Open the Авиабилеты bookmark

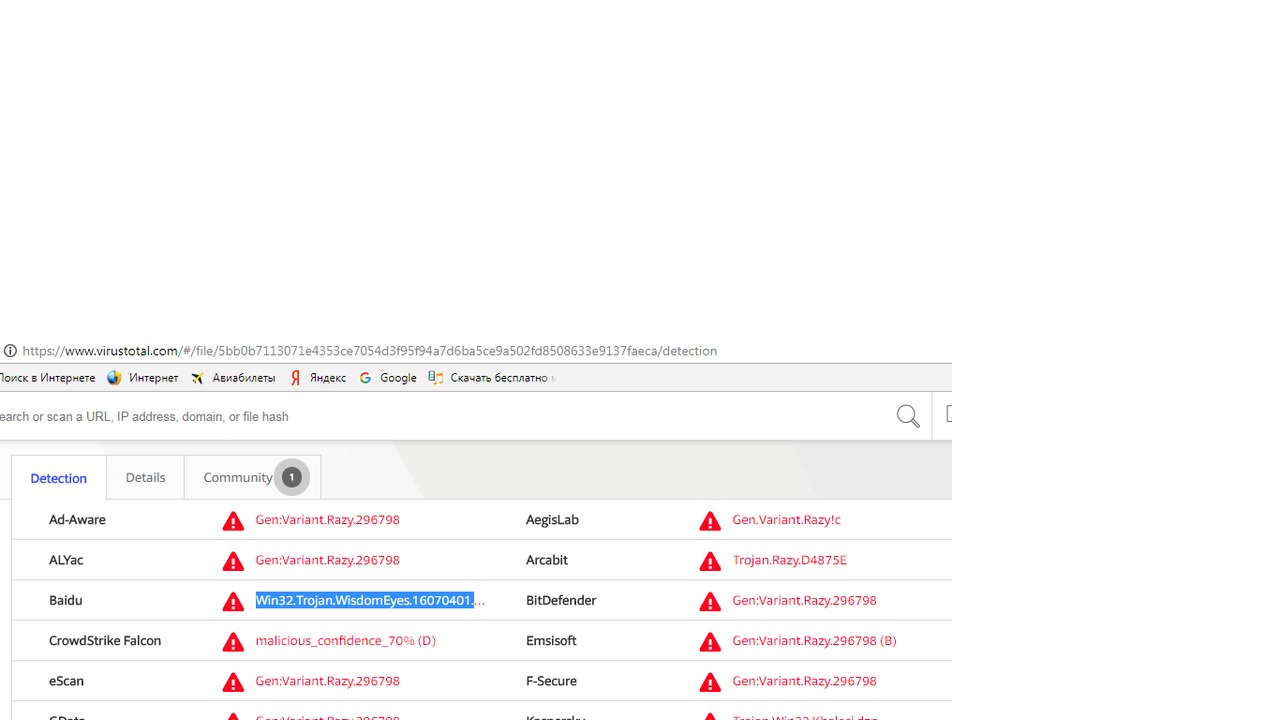pos(234,378)
